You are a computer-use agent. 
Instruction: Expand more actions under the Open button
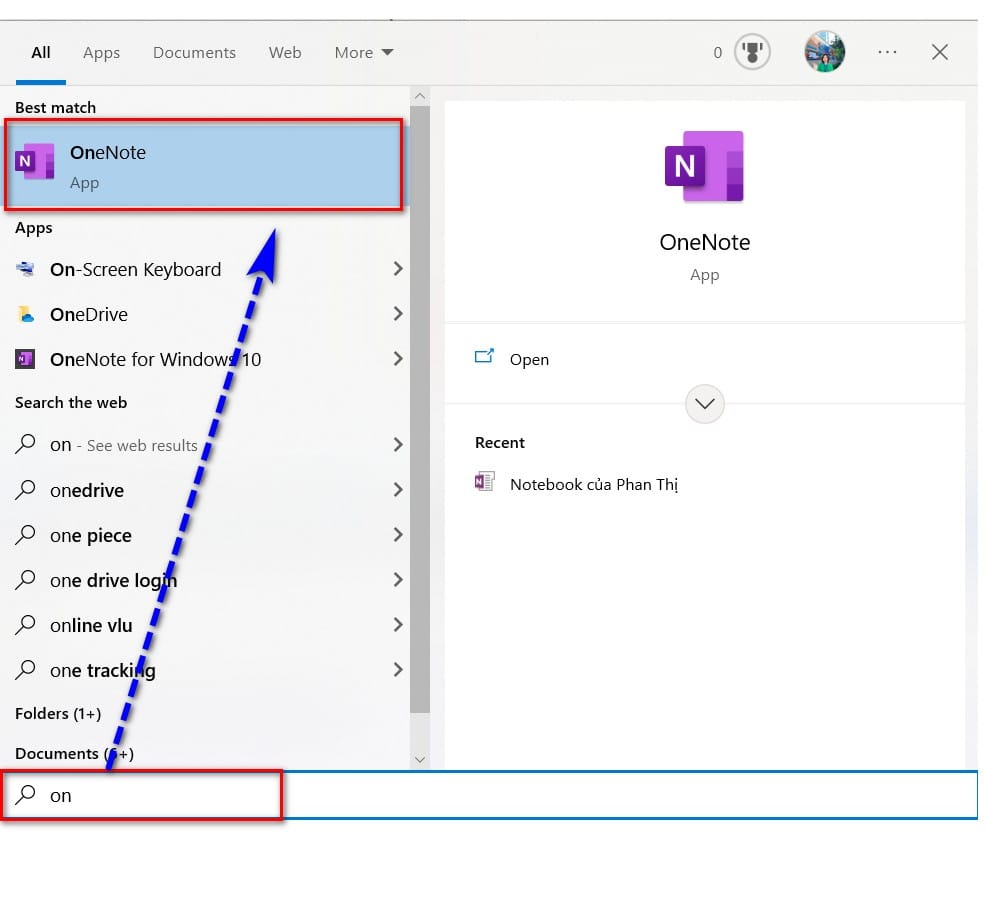pos(704,404)
